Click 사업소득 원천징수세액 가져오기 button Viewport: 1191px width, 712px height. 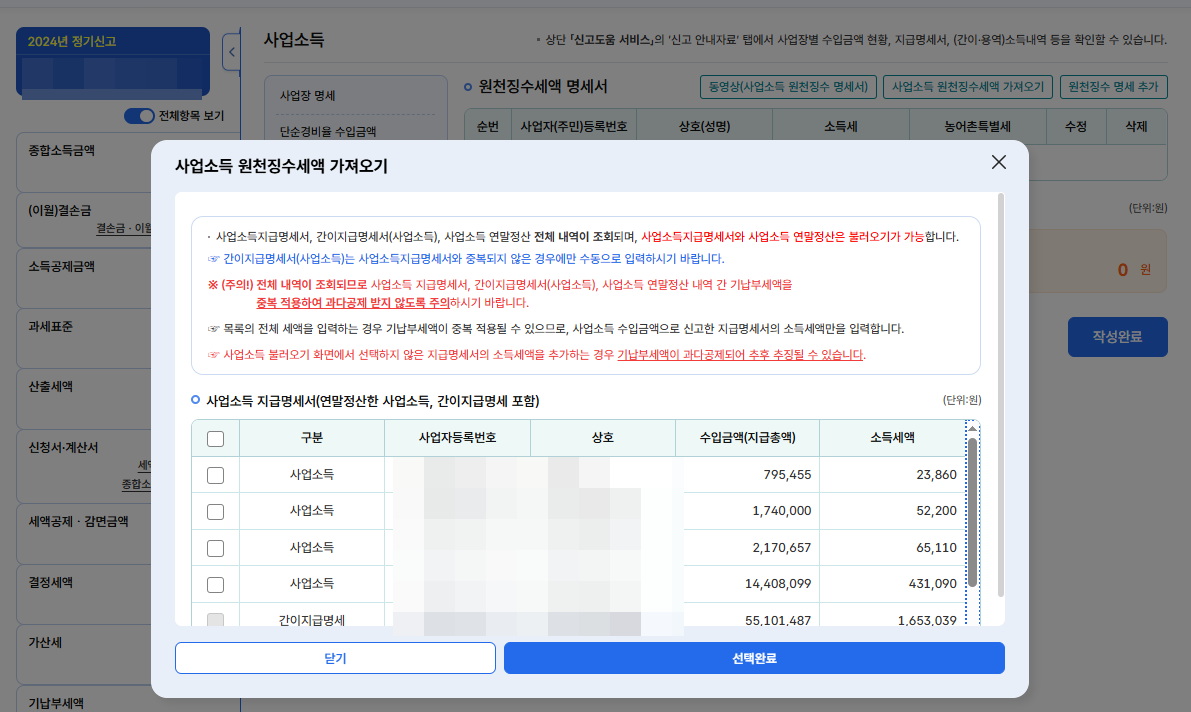pos(967,87)
